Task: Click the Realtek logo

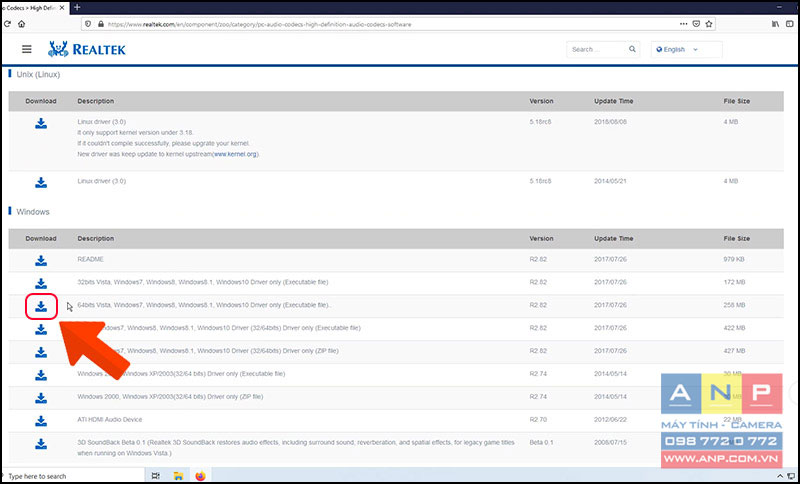Action: click(86, 49)
